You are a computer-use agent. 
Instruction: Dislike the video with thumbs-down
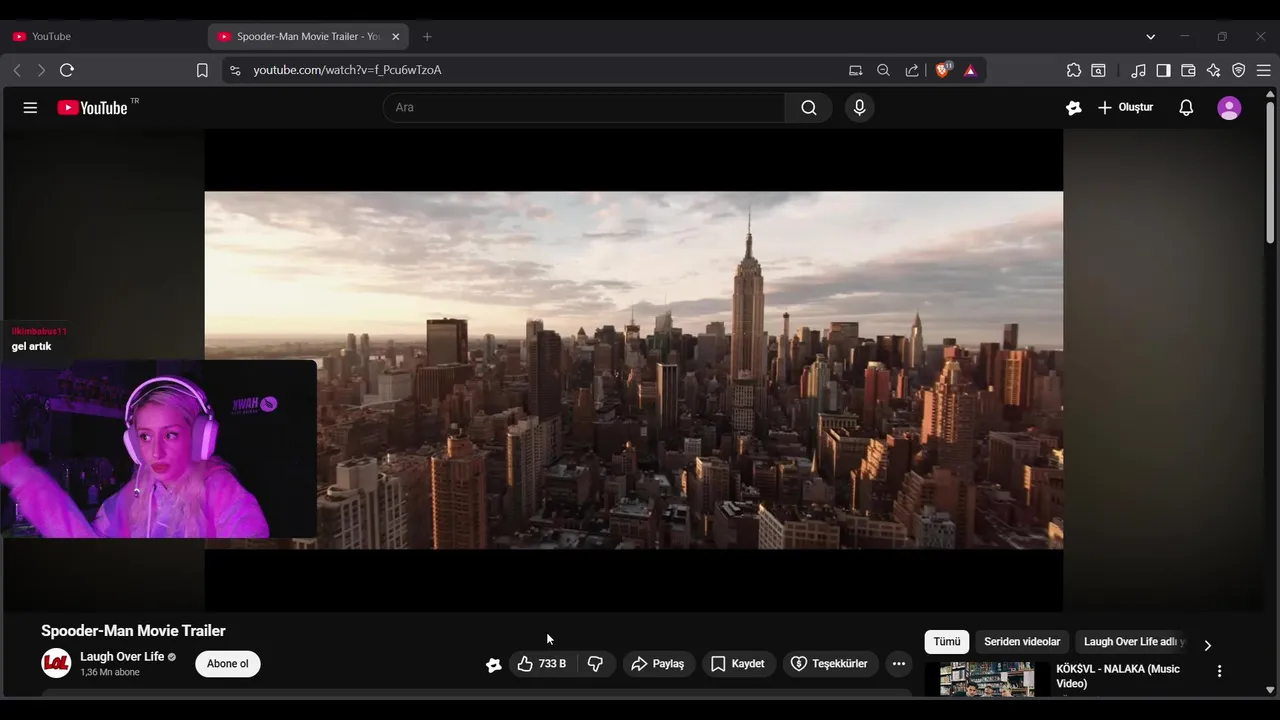click(596, 664)
